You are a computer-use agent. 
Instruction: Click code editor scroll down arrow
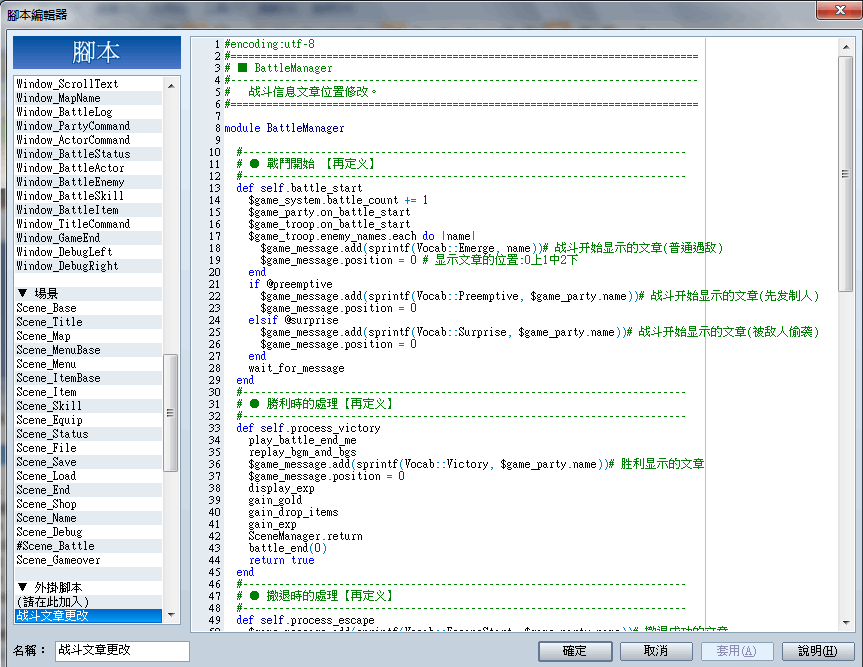(x=846, y=622)
